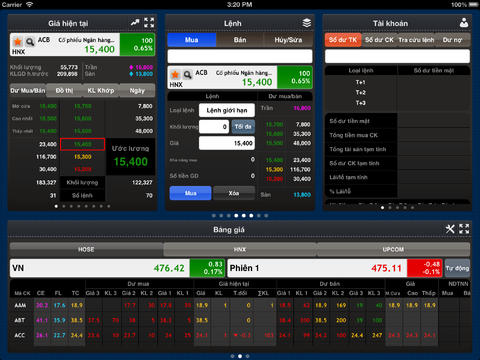The height and width of the screenshot is (360, 480).
Task: Expand the Bảng giá panel fullscreen
Action: [464, 229]
